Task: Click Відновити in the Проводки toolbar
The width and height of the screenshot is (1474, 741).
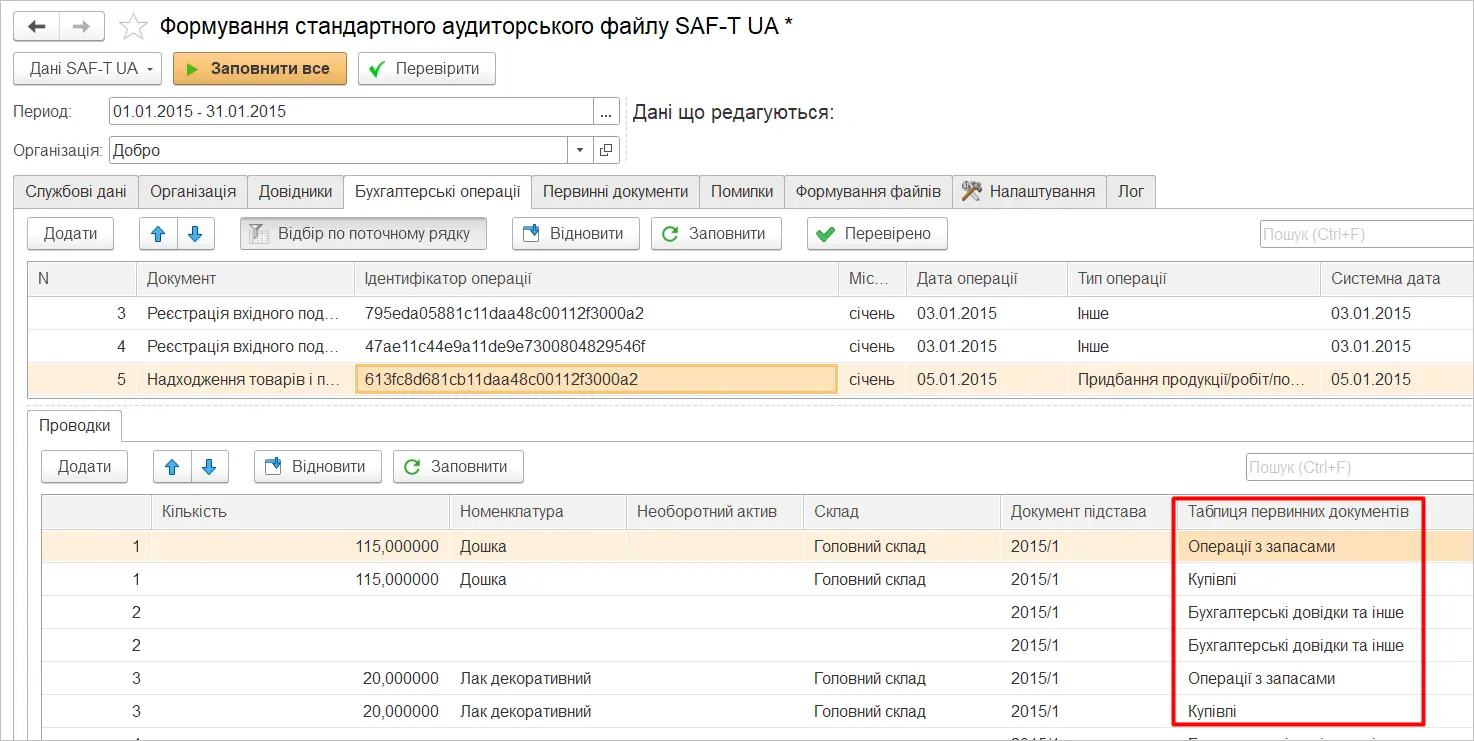Action: point(318,466)
